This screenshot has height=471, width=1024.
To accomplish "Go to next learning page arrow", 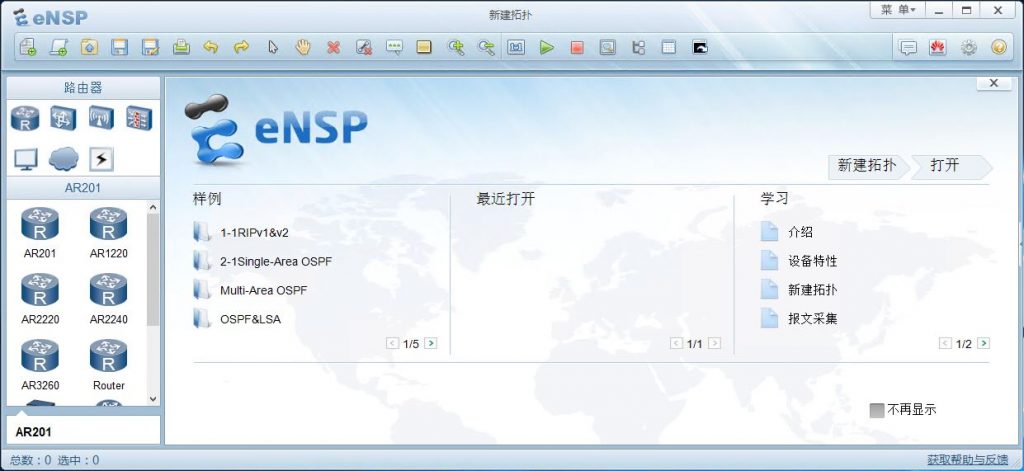I will [x=984, y=343].
